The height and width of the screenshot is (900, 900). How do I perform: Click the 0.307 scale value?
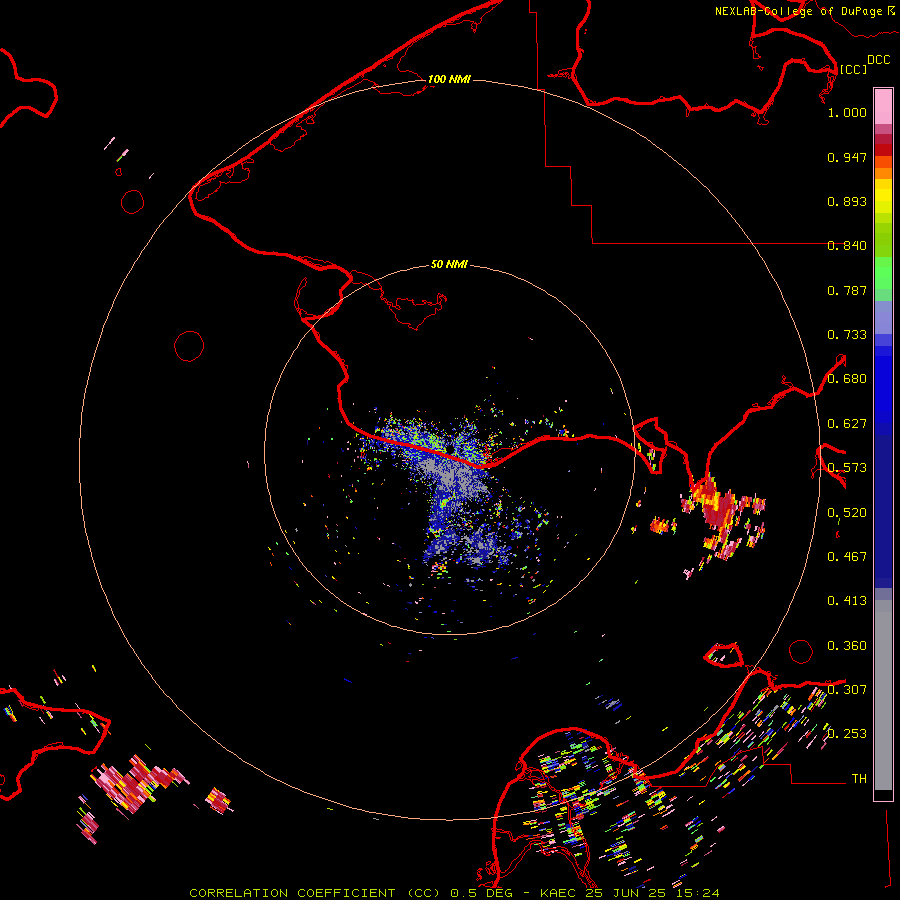[x=847, y=690]
